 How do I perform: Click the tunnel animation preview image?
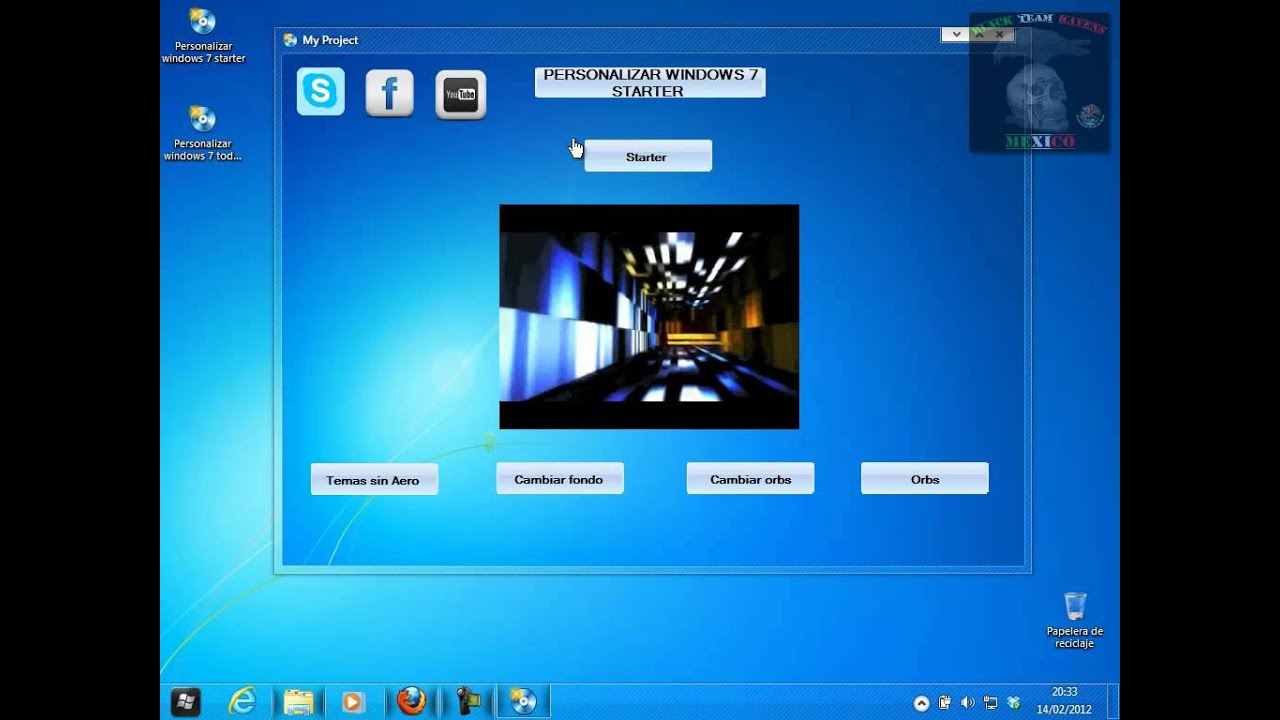coord(649,317)
